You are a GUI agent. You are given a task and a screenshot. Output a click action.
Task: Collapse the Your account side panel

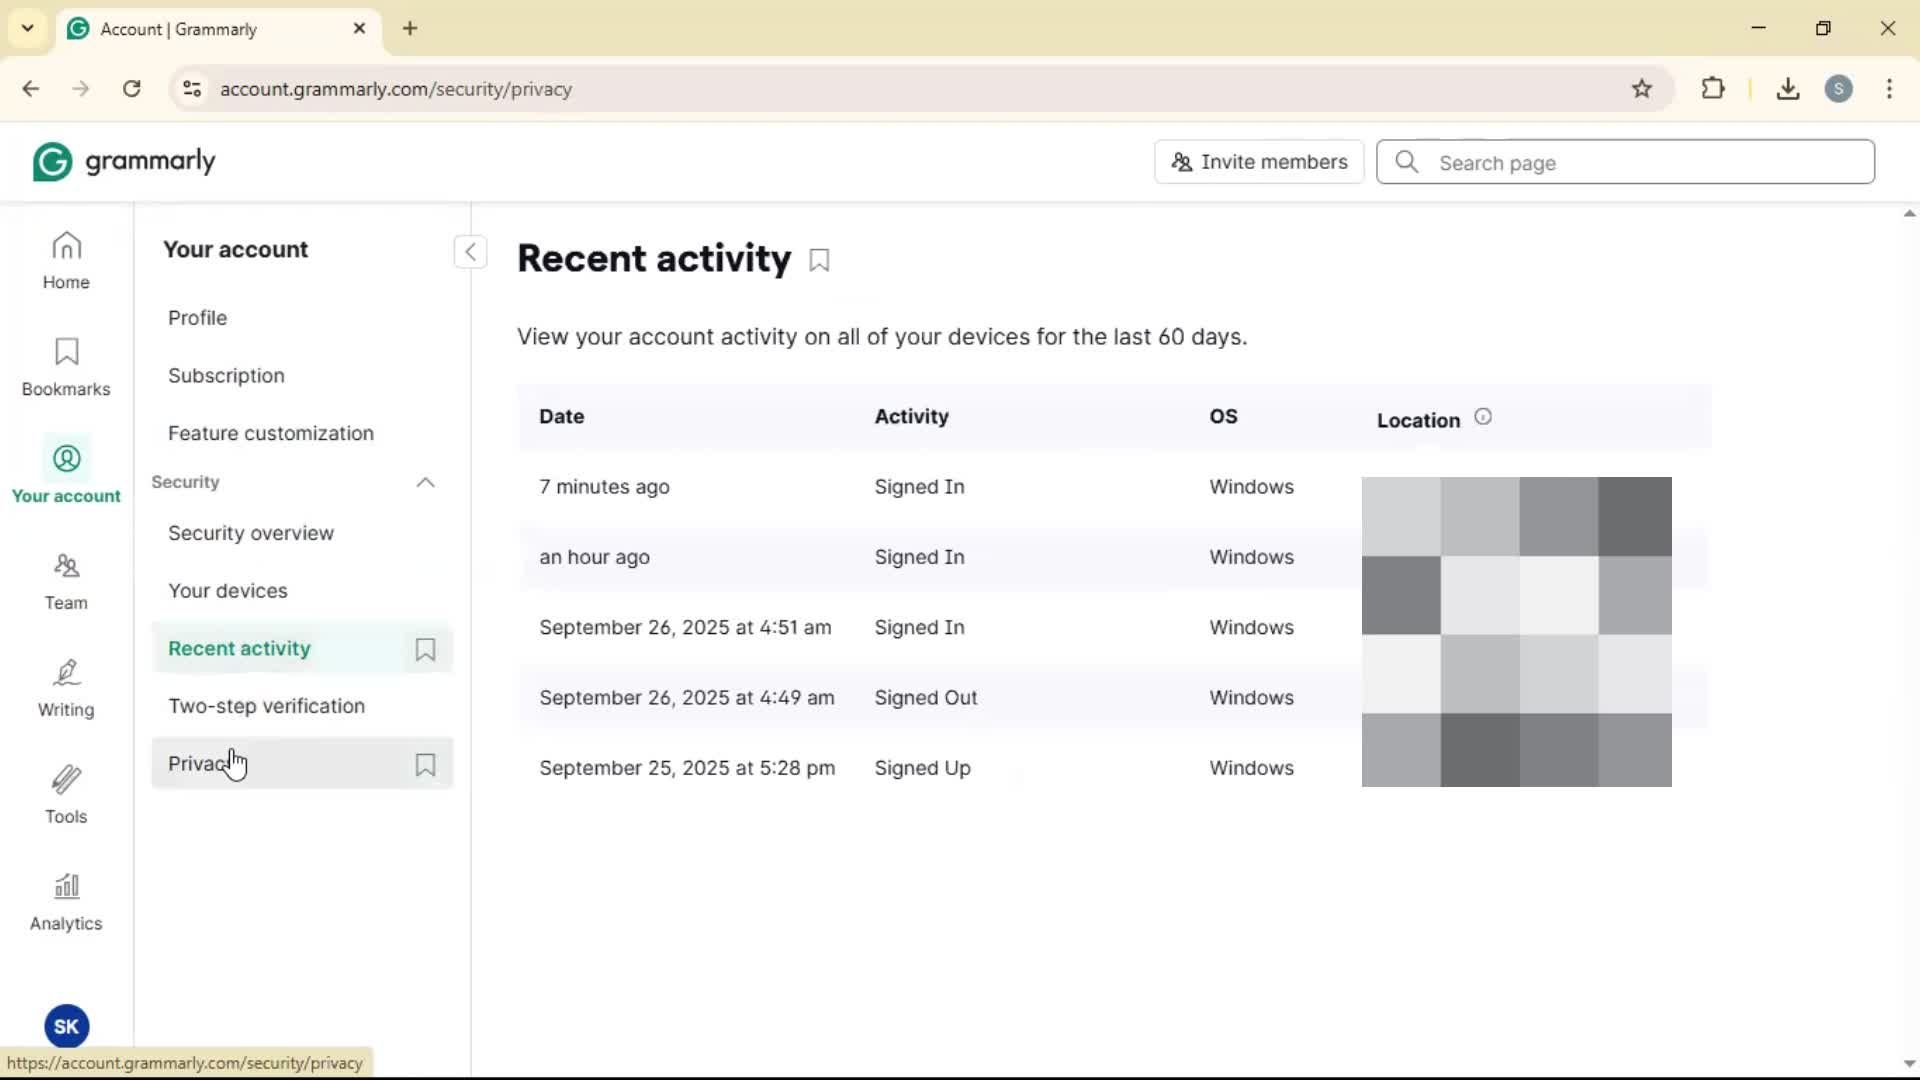click(470, 251)
